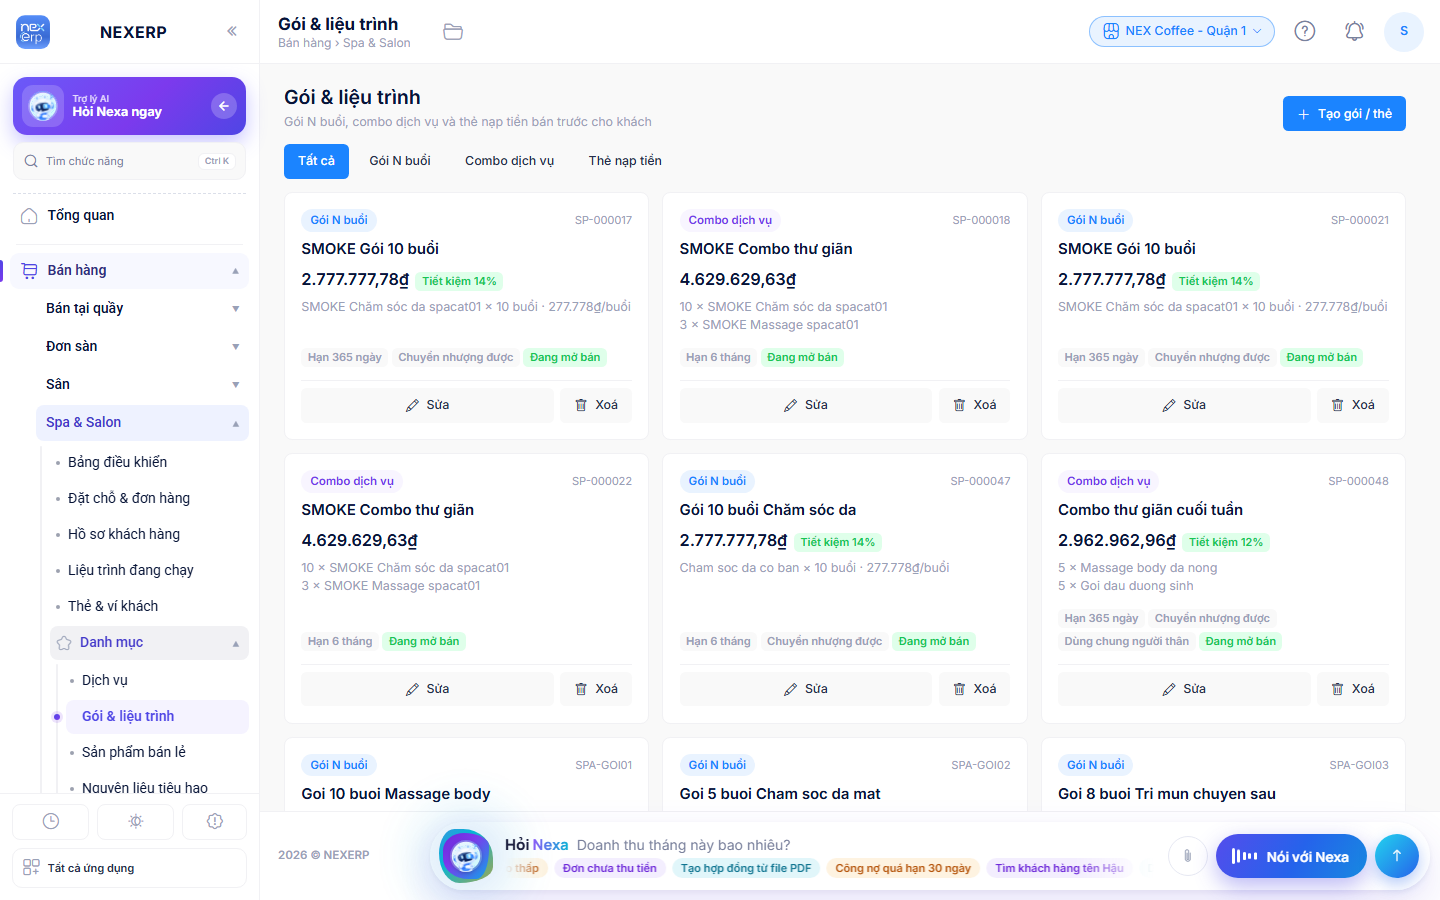This screenshot has height=900, width=1440.
Task: Click the Spa & Salon breadcrumb
Action: [377, 43]
